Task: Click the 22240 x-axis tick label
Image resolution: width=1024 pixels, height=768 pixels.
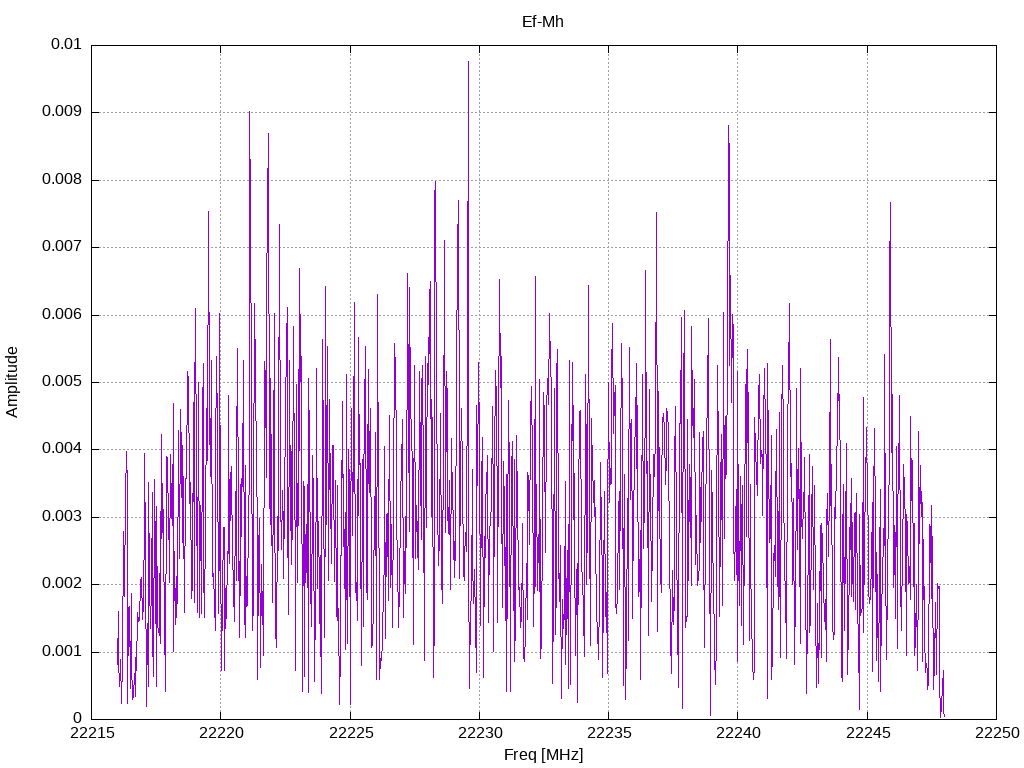Action: point(739,733)
